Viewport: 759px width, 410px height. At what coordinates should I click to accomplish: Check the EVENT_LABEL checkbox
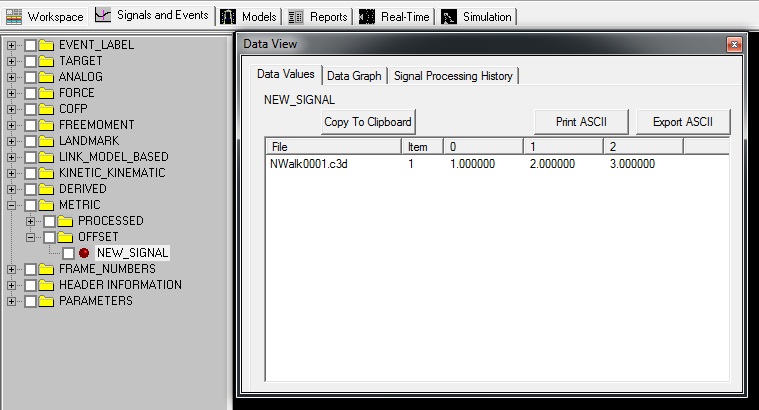[30, 46]
